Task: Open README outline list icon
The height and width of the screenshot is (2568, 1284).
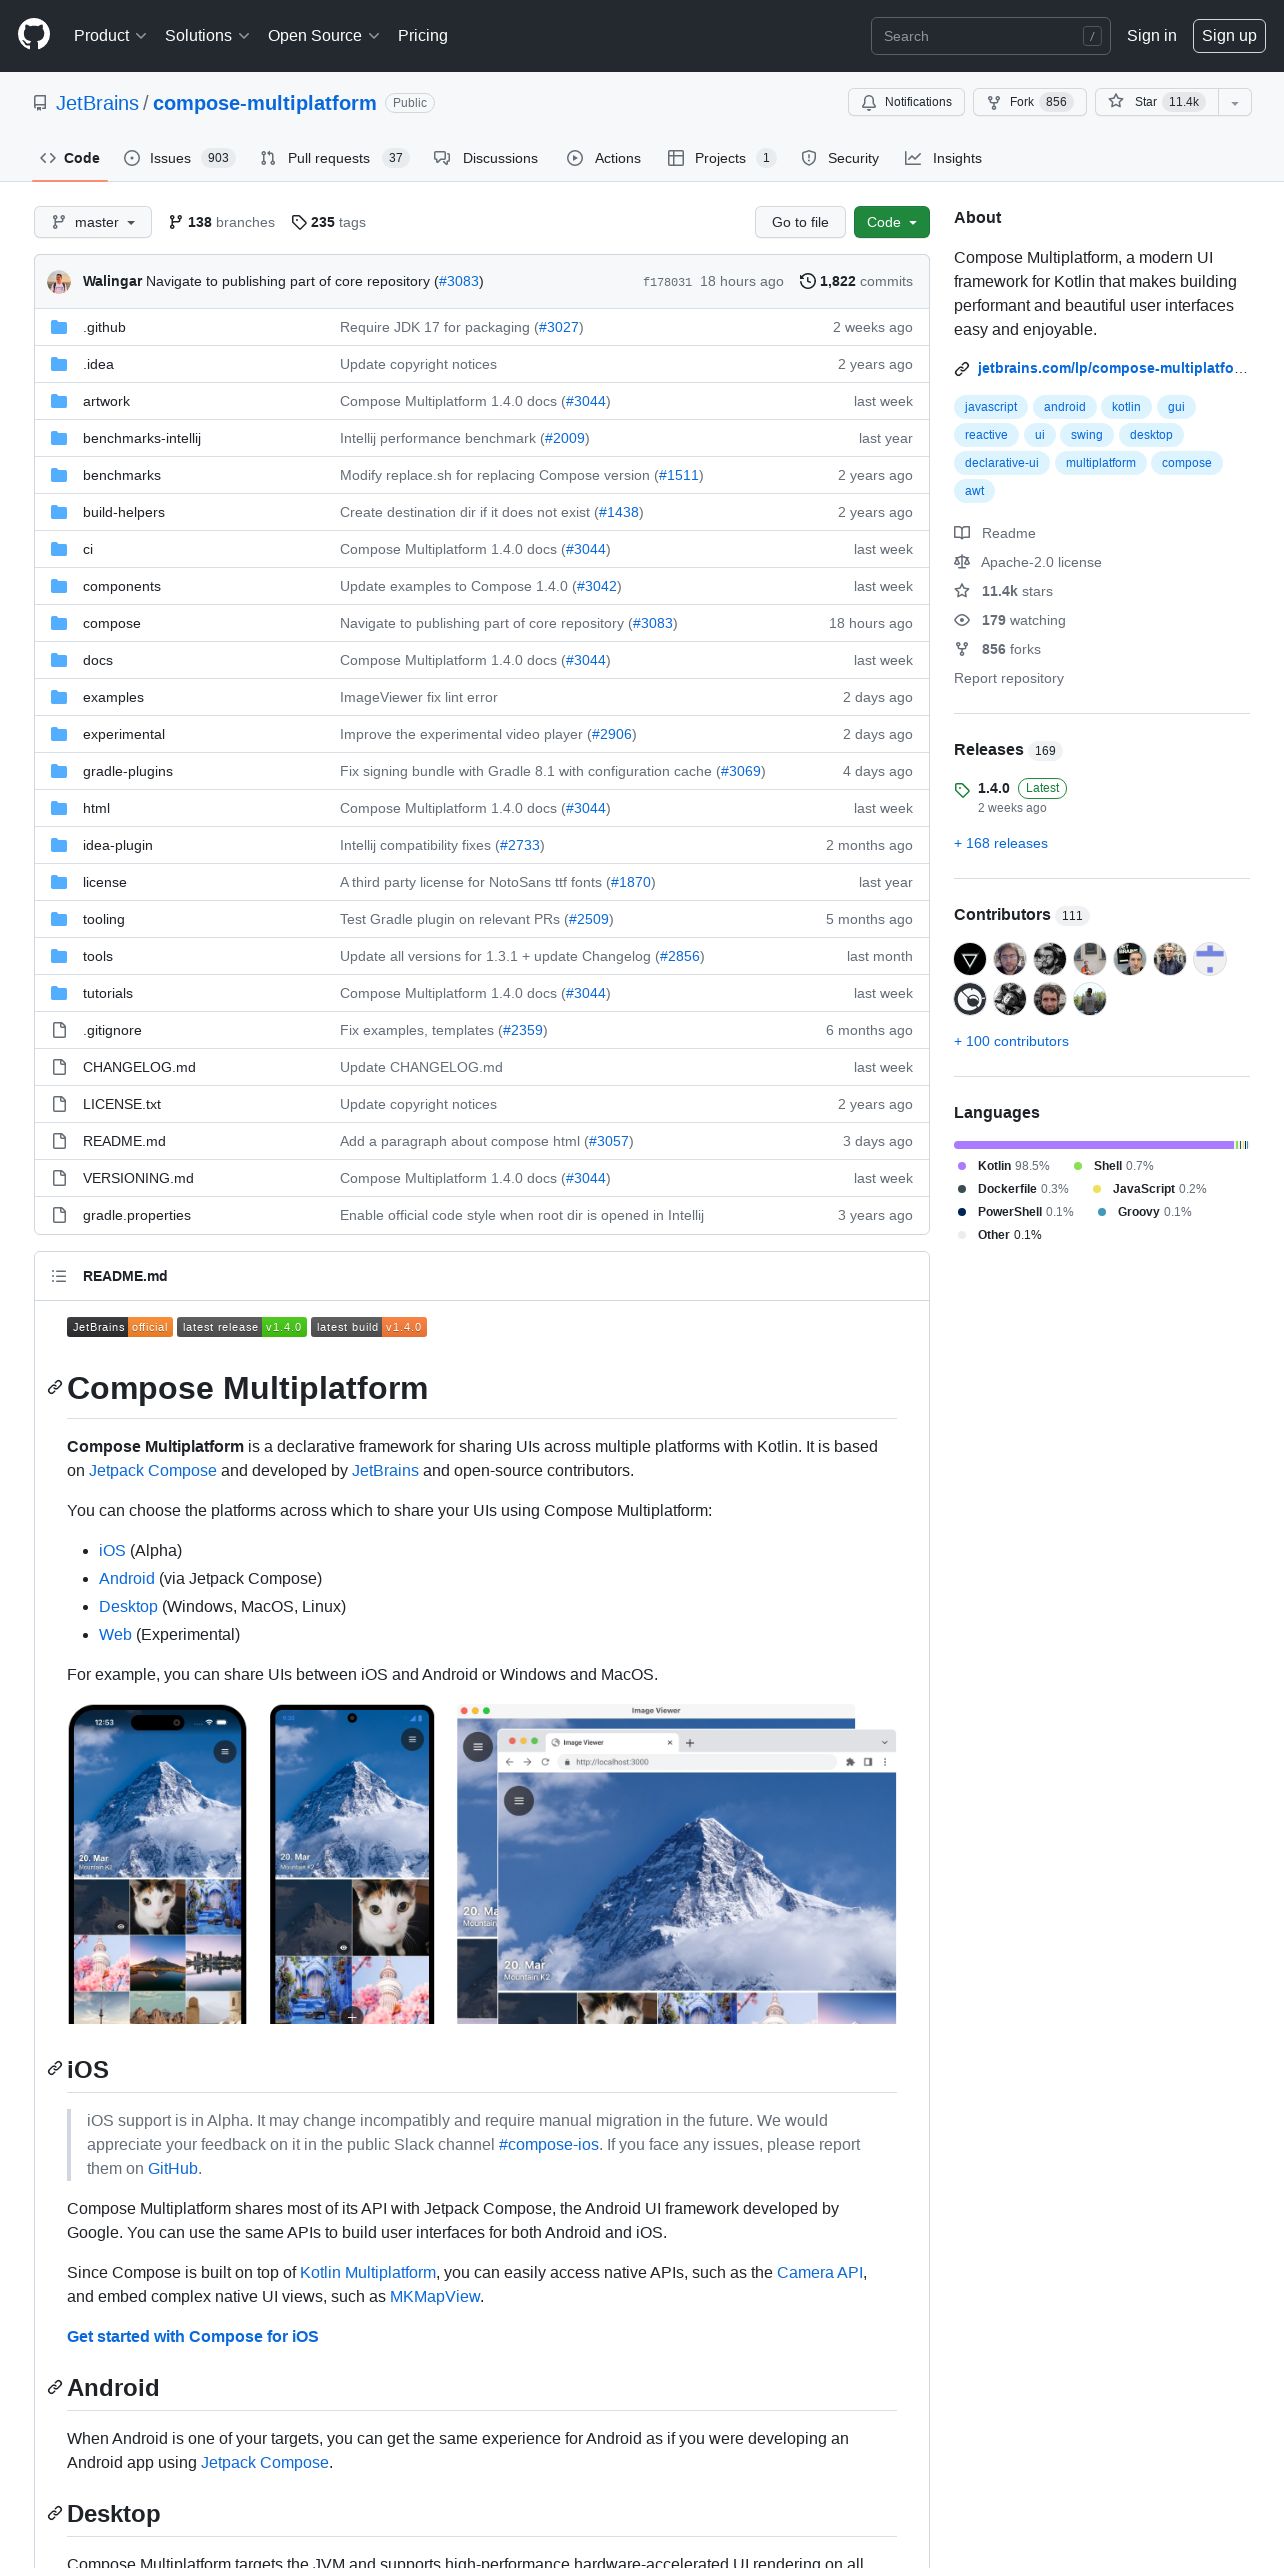Action: pyautogui.click(x=59, y=1276)
